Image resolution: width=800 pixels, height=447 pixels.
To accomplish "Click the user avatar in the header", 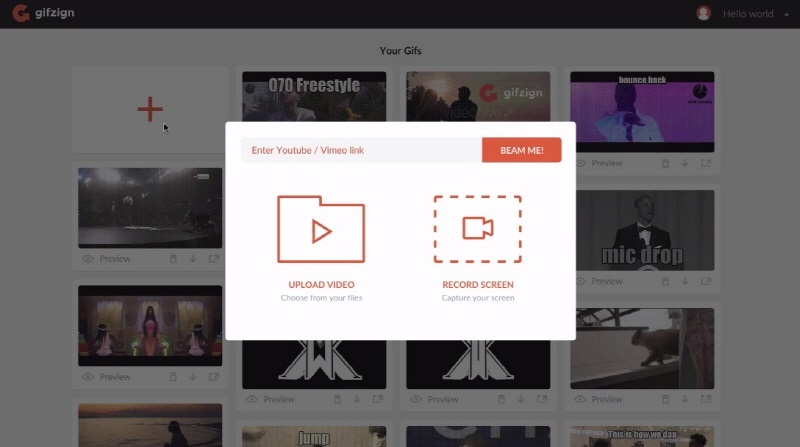I will 704,13.
